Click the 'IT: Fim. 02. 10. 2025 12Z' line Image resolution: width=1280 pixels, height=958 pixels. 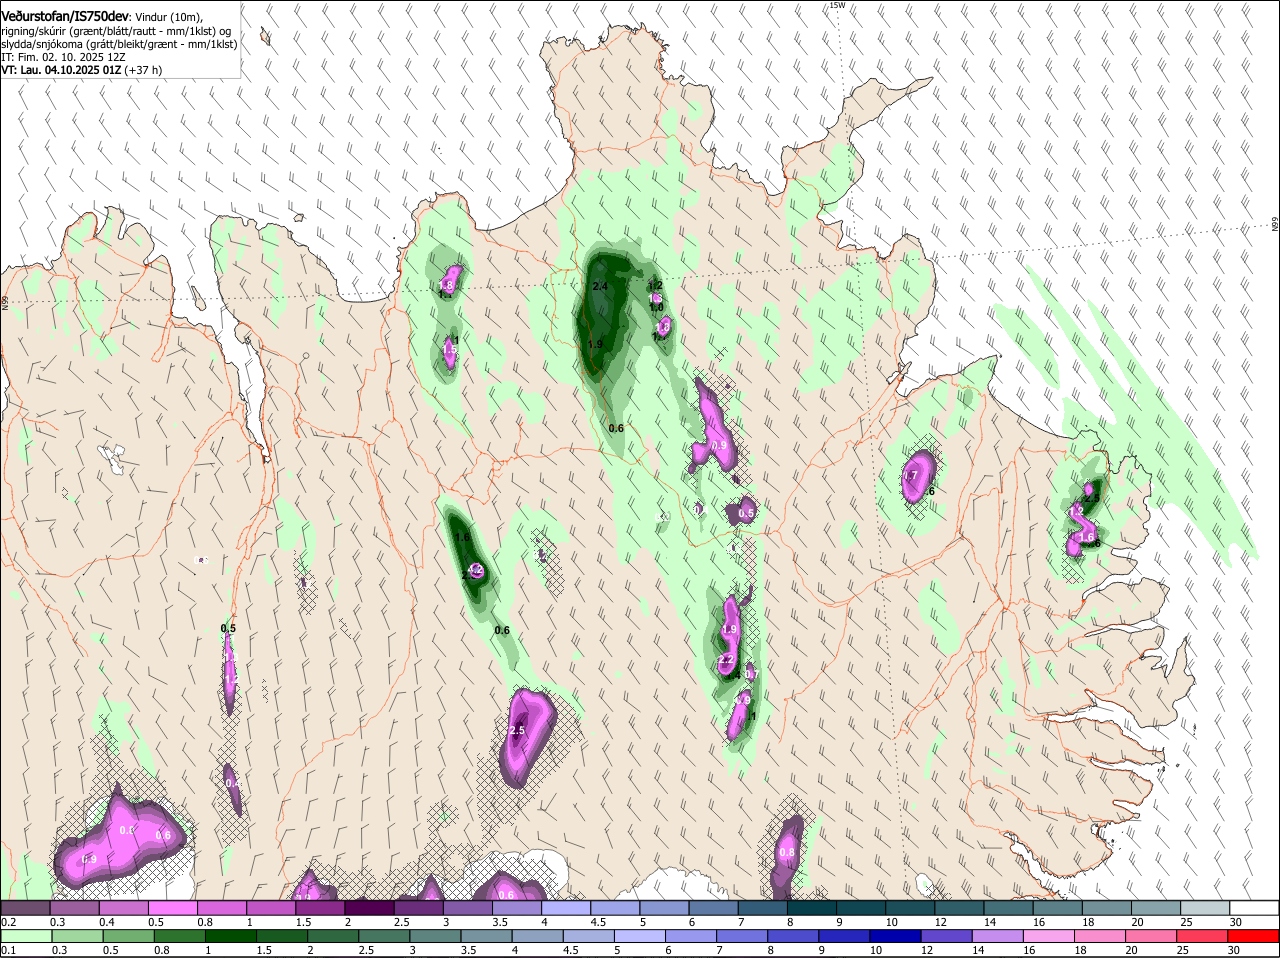coord(62,58)
